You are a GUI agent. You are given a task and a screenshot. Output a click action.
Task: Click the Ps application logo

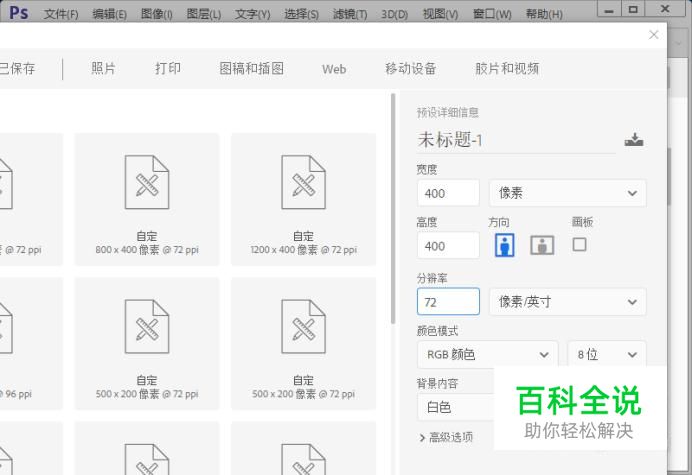click(19, 12)
